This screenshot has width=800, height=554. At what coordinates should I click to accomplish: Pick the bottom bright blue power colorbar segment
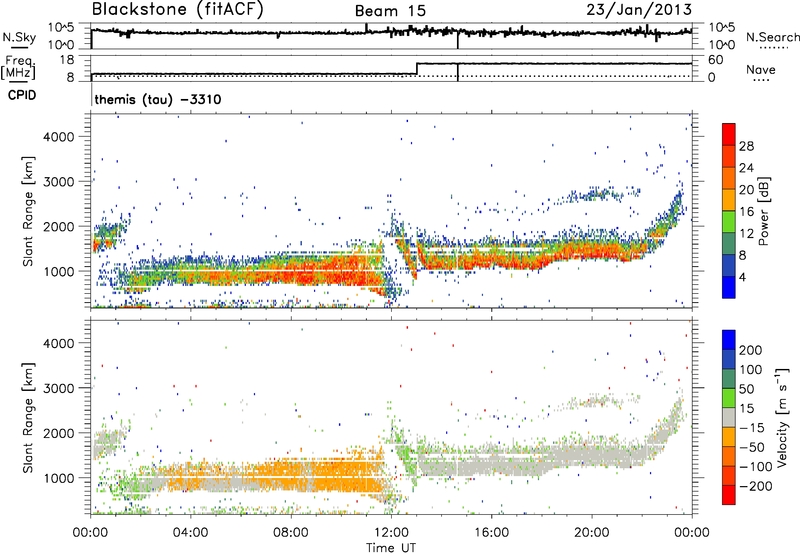click(x=729, y=288)
